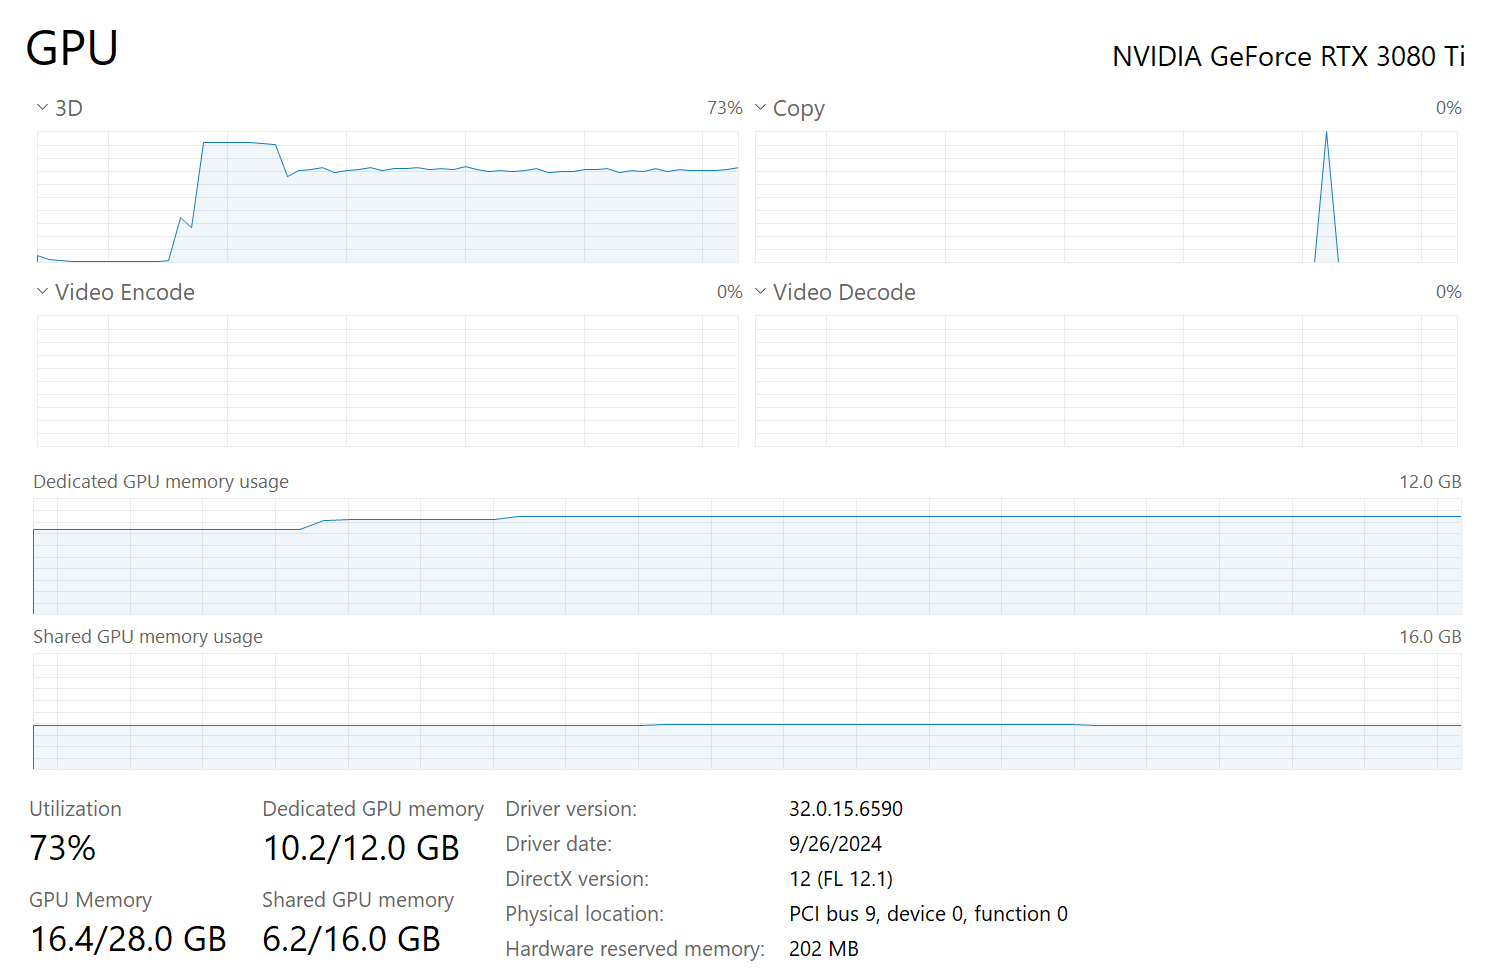Select the empty Video Encode graph
Screen dimensions: 1492x968
(388, 381)
